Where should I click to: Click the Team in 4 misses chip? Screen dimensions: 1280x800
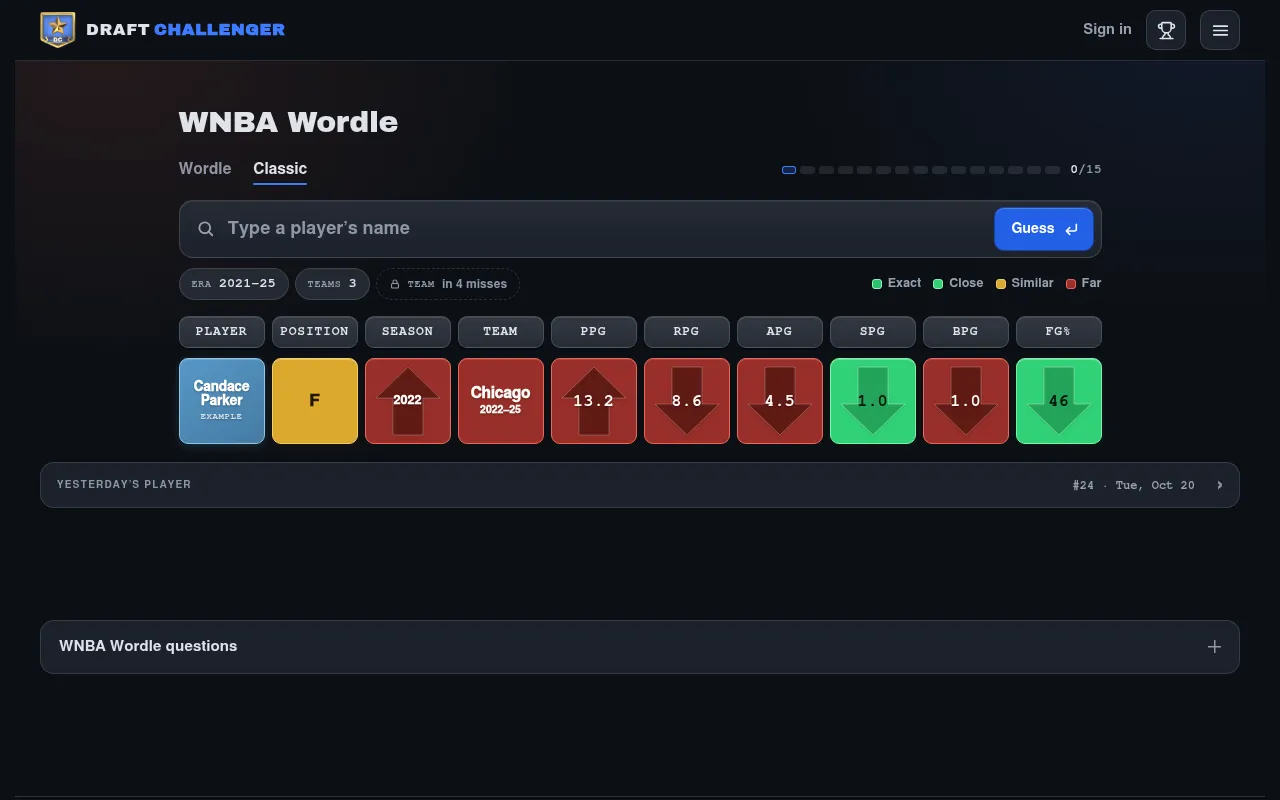click(448, 284)
